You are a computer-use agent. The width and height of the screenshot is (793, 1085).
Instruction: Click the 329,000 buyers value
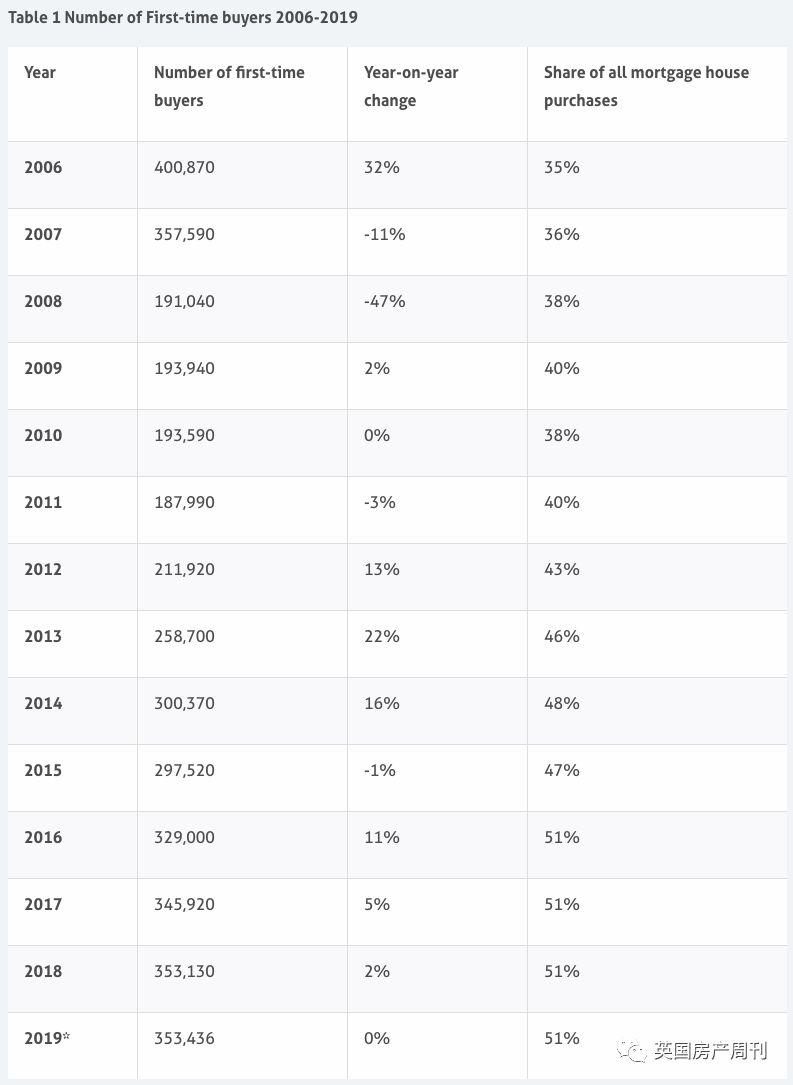point(184,837)
